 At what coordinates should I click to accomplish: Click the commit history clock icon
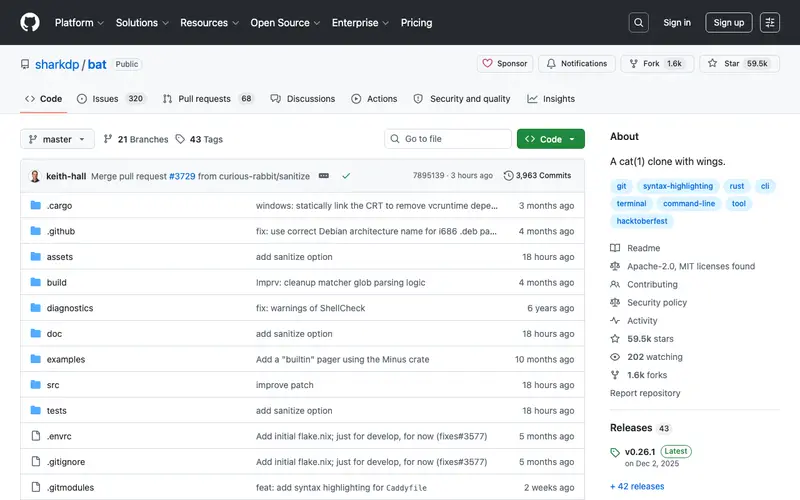[x=508, y=176]
